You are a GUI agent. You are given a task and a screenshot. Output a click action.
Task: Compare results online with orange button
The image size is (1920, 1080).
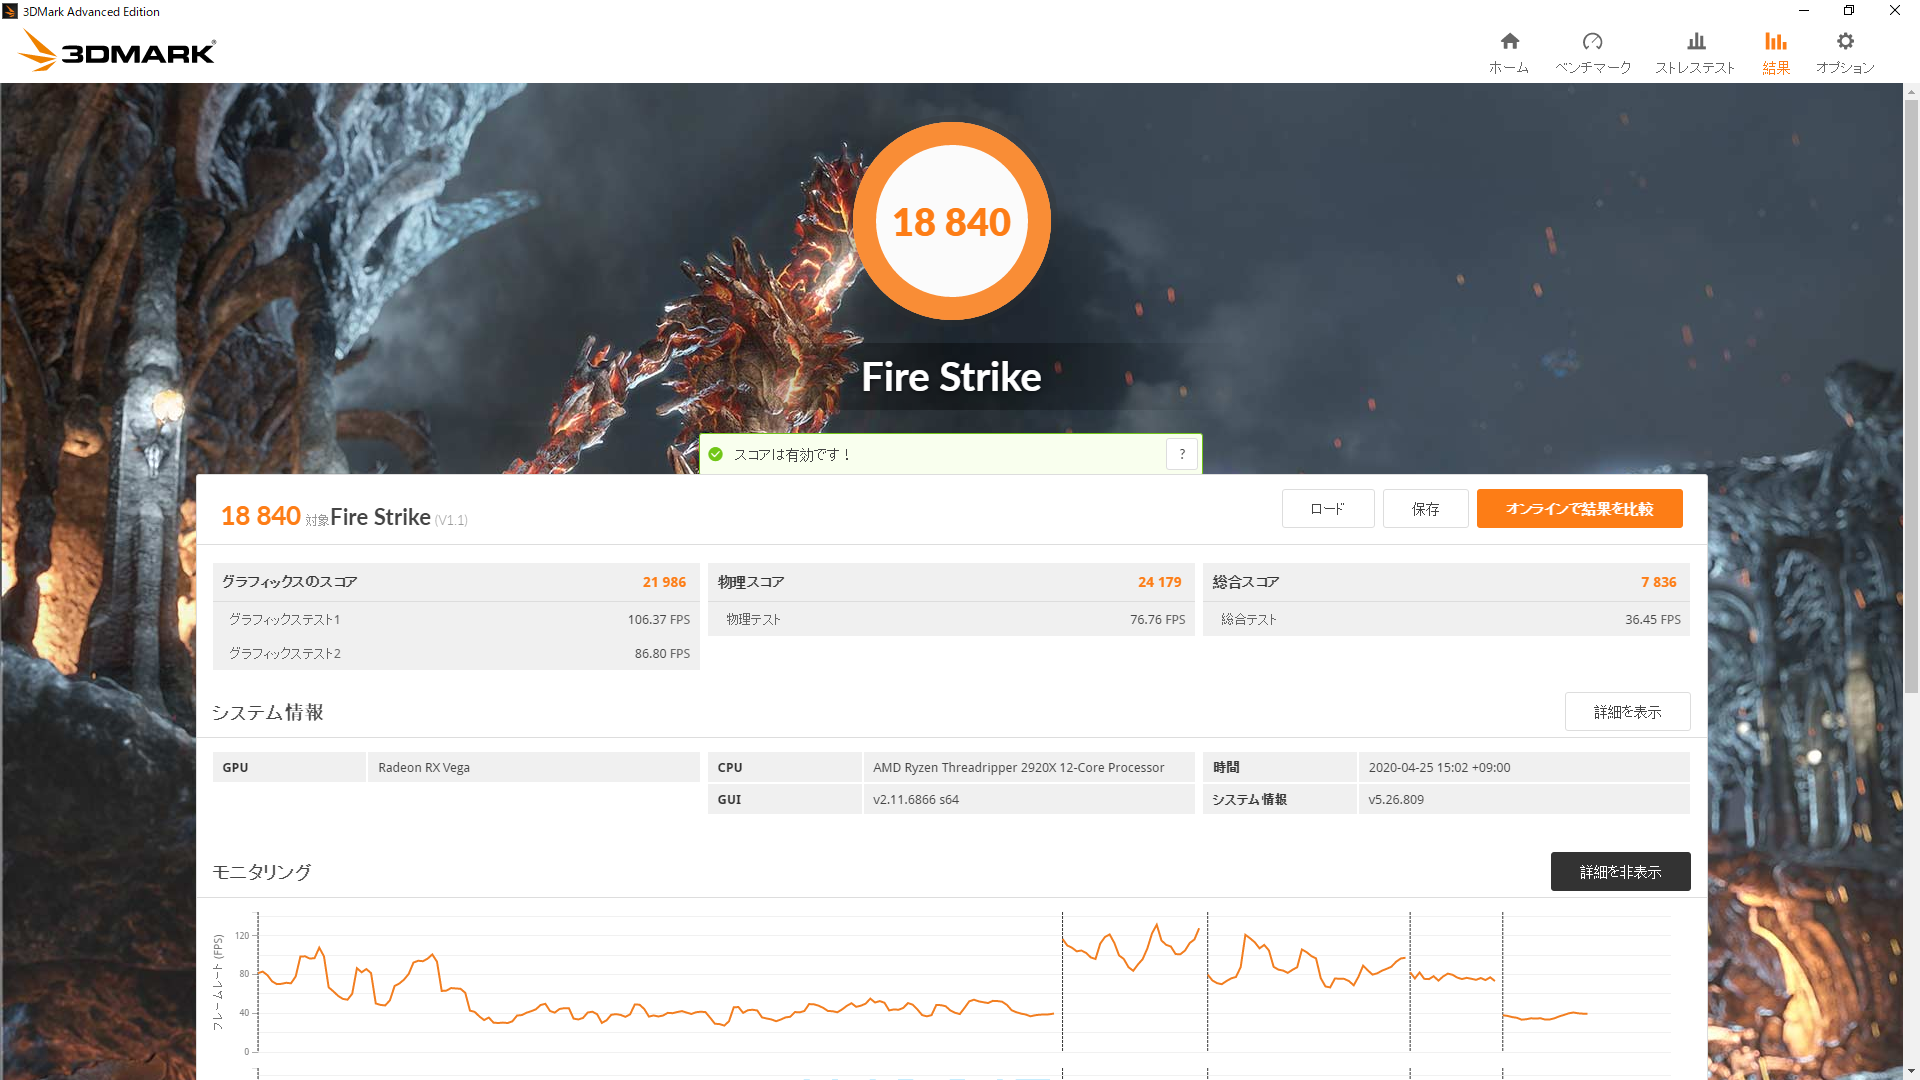(1579, 509)
